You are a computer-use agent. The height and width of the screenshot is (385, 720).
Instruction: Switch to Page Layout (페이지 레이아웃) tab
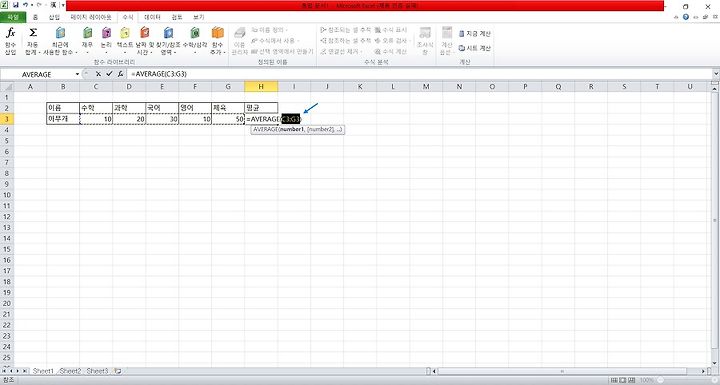pyautogui.click(x=91, y=17)
